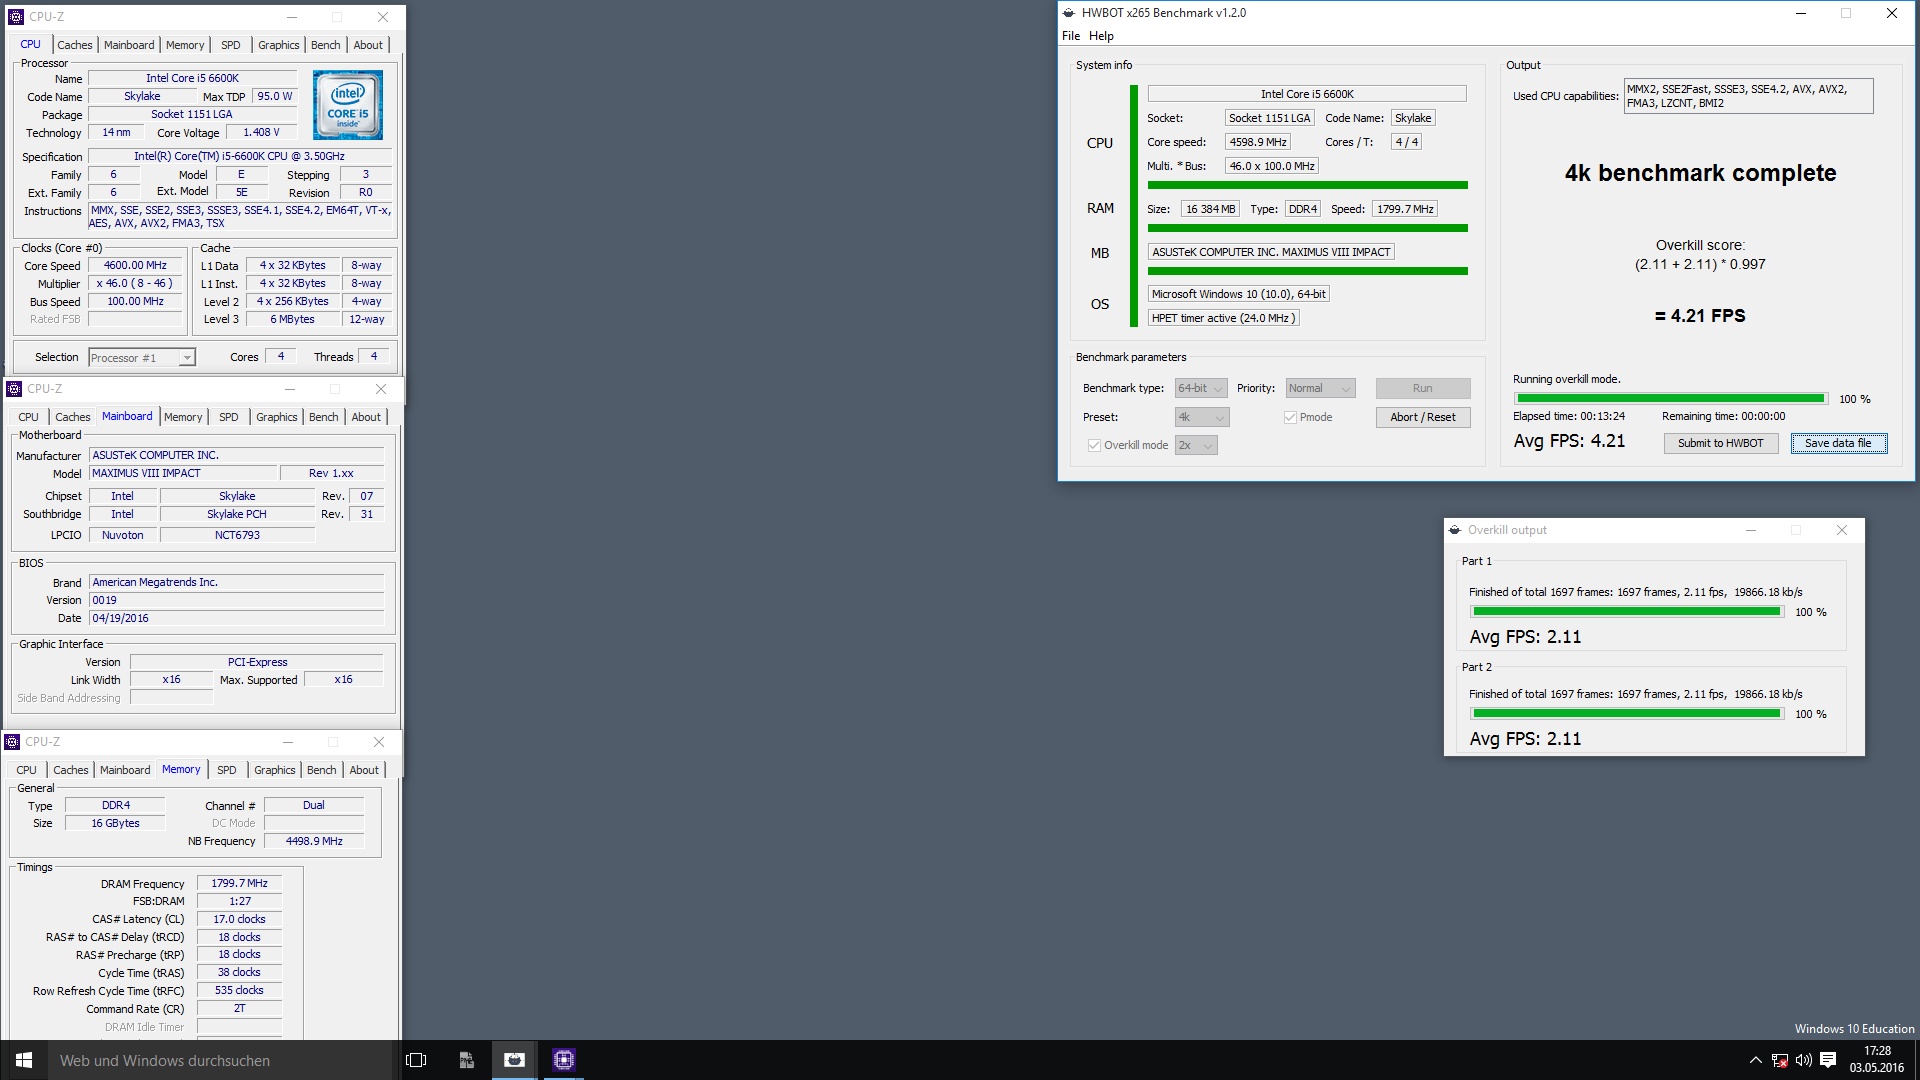This screenshot has height=1080, width=1920.
Task: Open the Windows Start menu
Action: pos(24,1060)
